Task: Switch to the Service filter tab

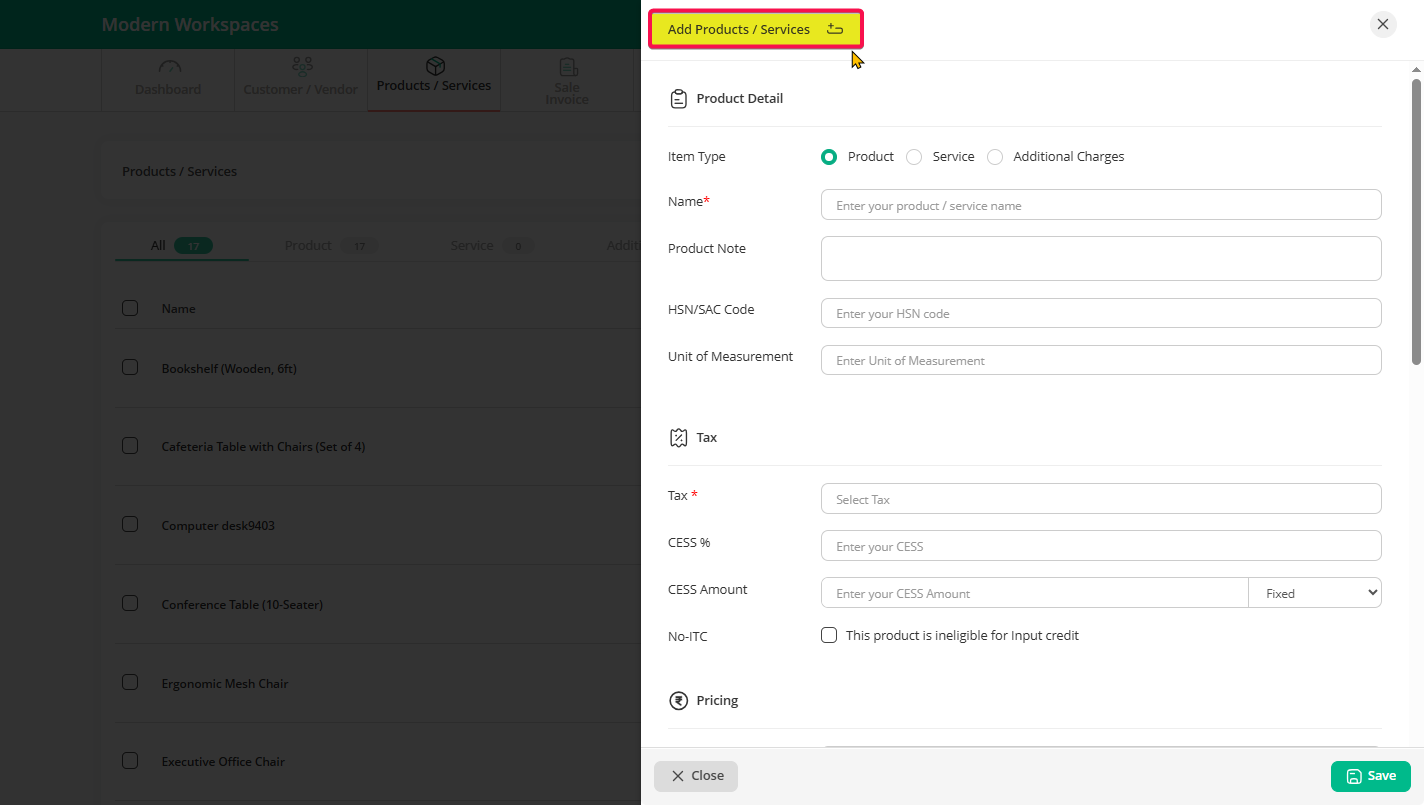Action: click(x=471, y=246)
